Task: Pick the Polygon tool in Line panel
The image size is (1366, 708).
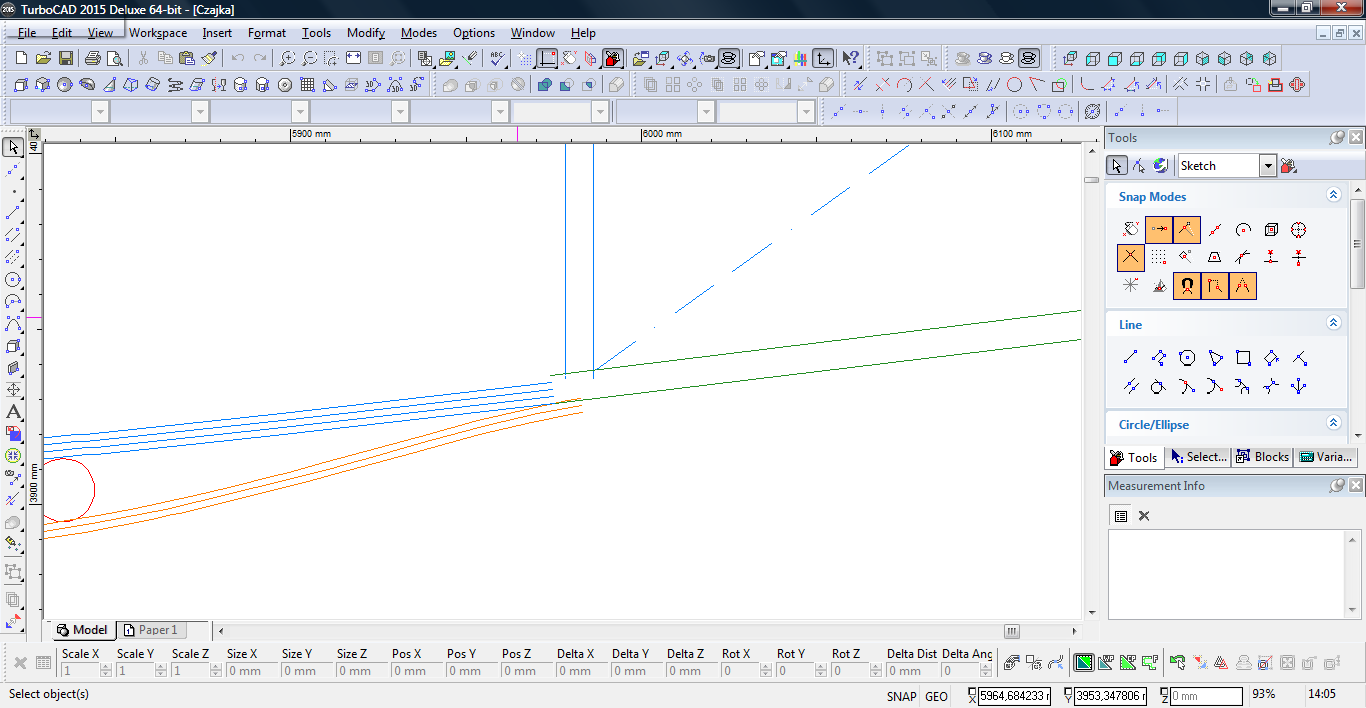Action: pos(1187,358)
